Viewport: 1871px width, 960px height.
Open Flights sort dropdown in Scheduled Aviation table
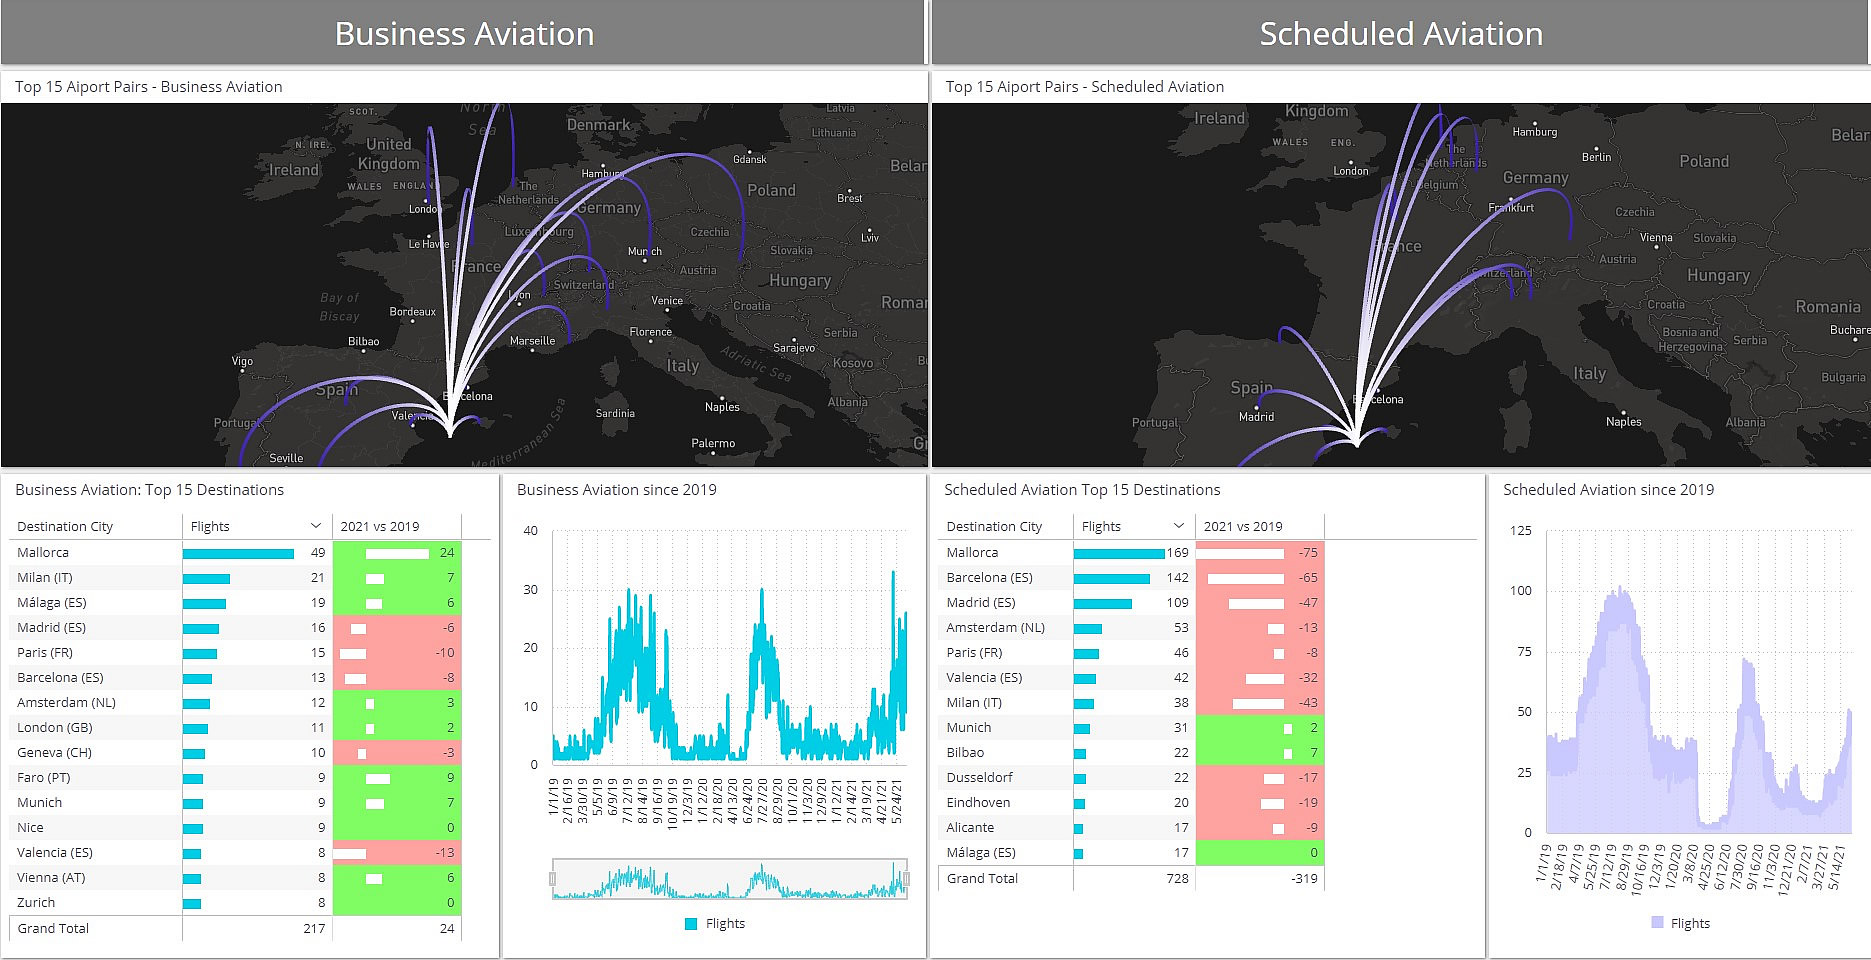coord(1179,526)
